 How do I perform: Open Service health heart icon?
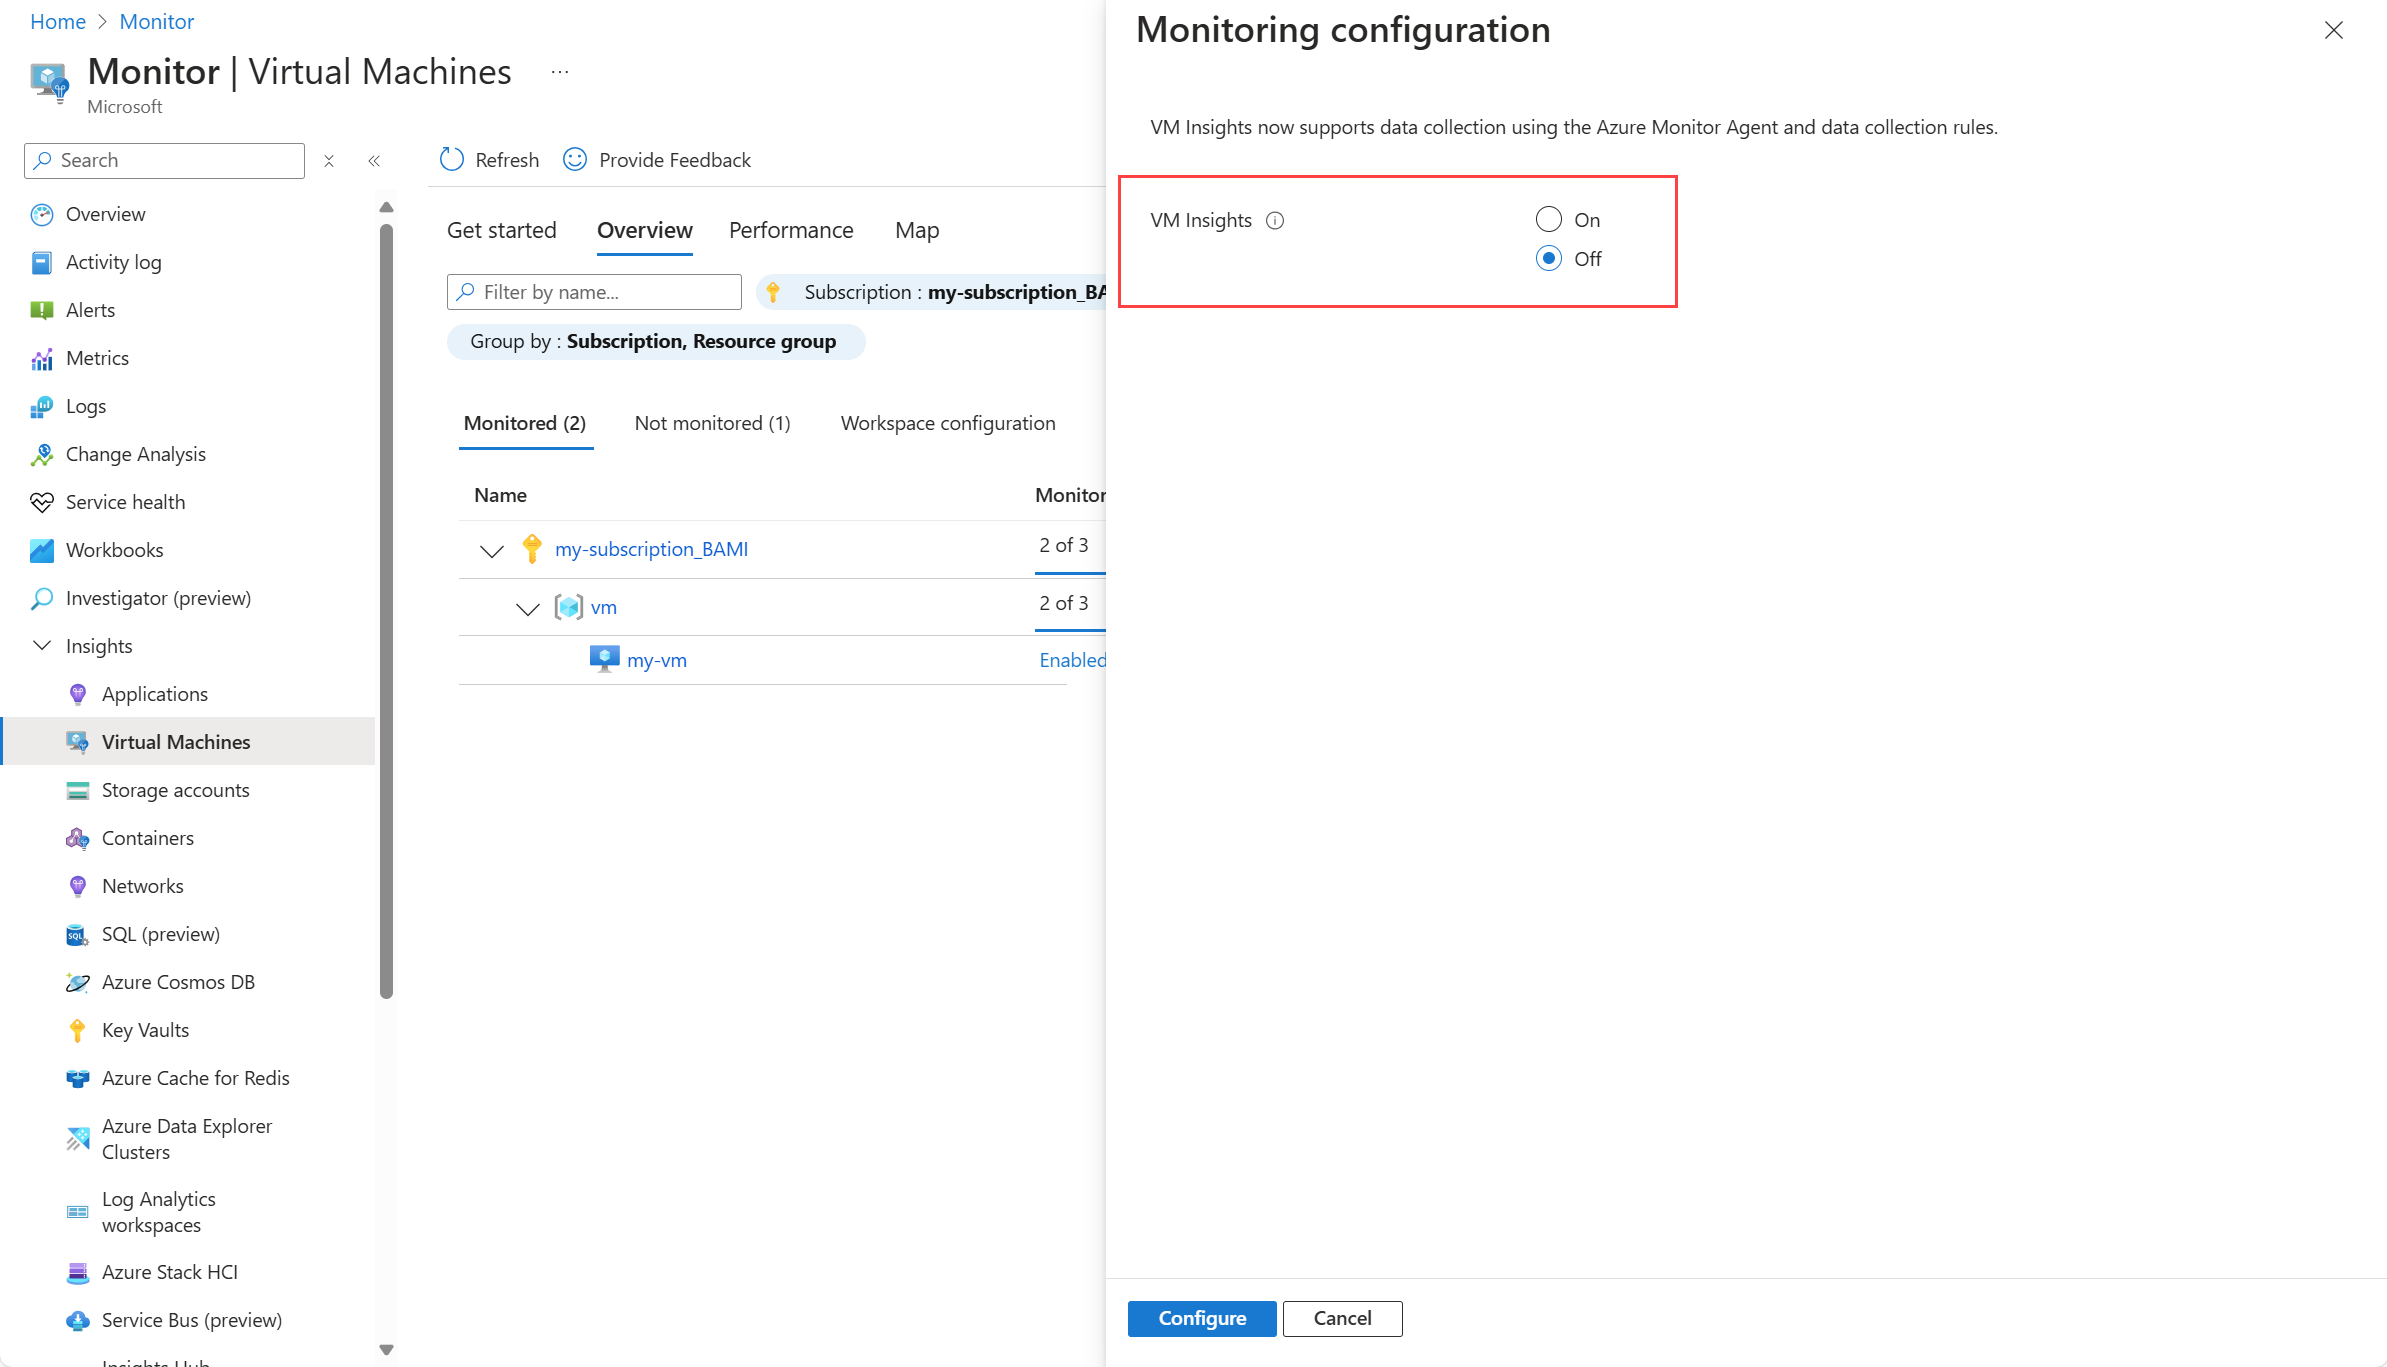[42, 503]
